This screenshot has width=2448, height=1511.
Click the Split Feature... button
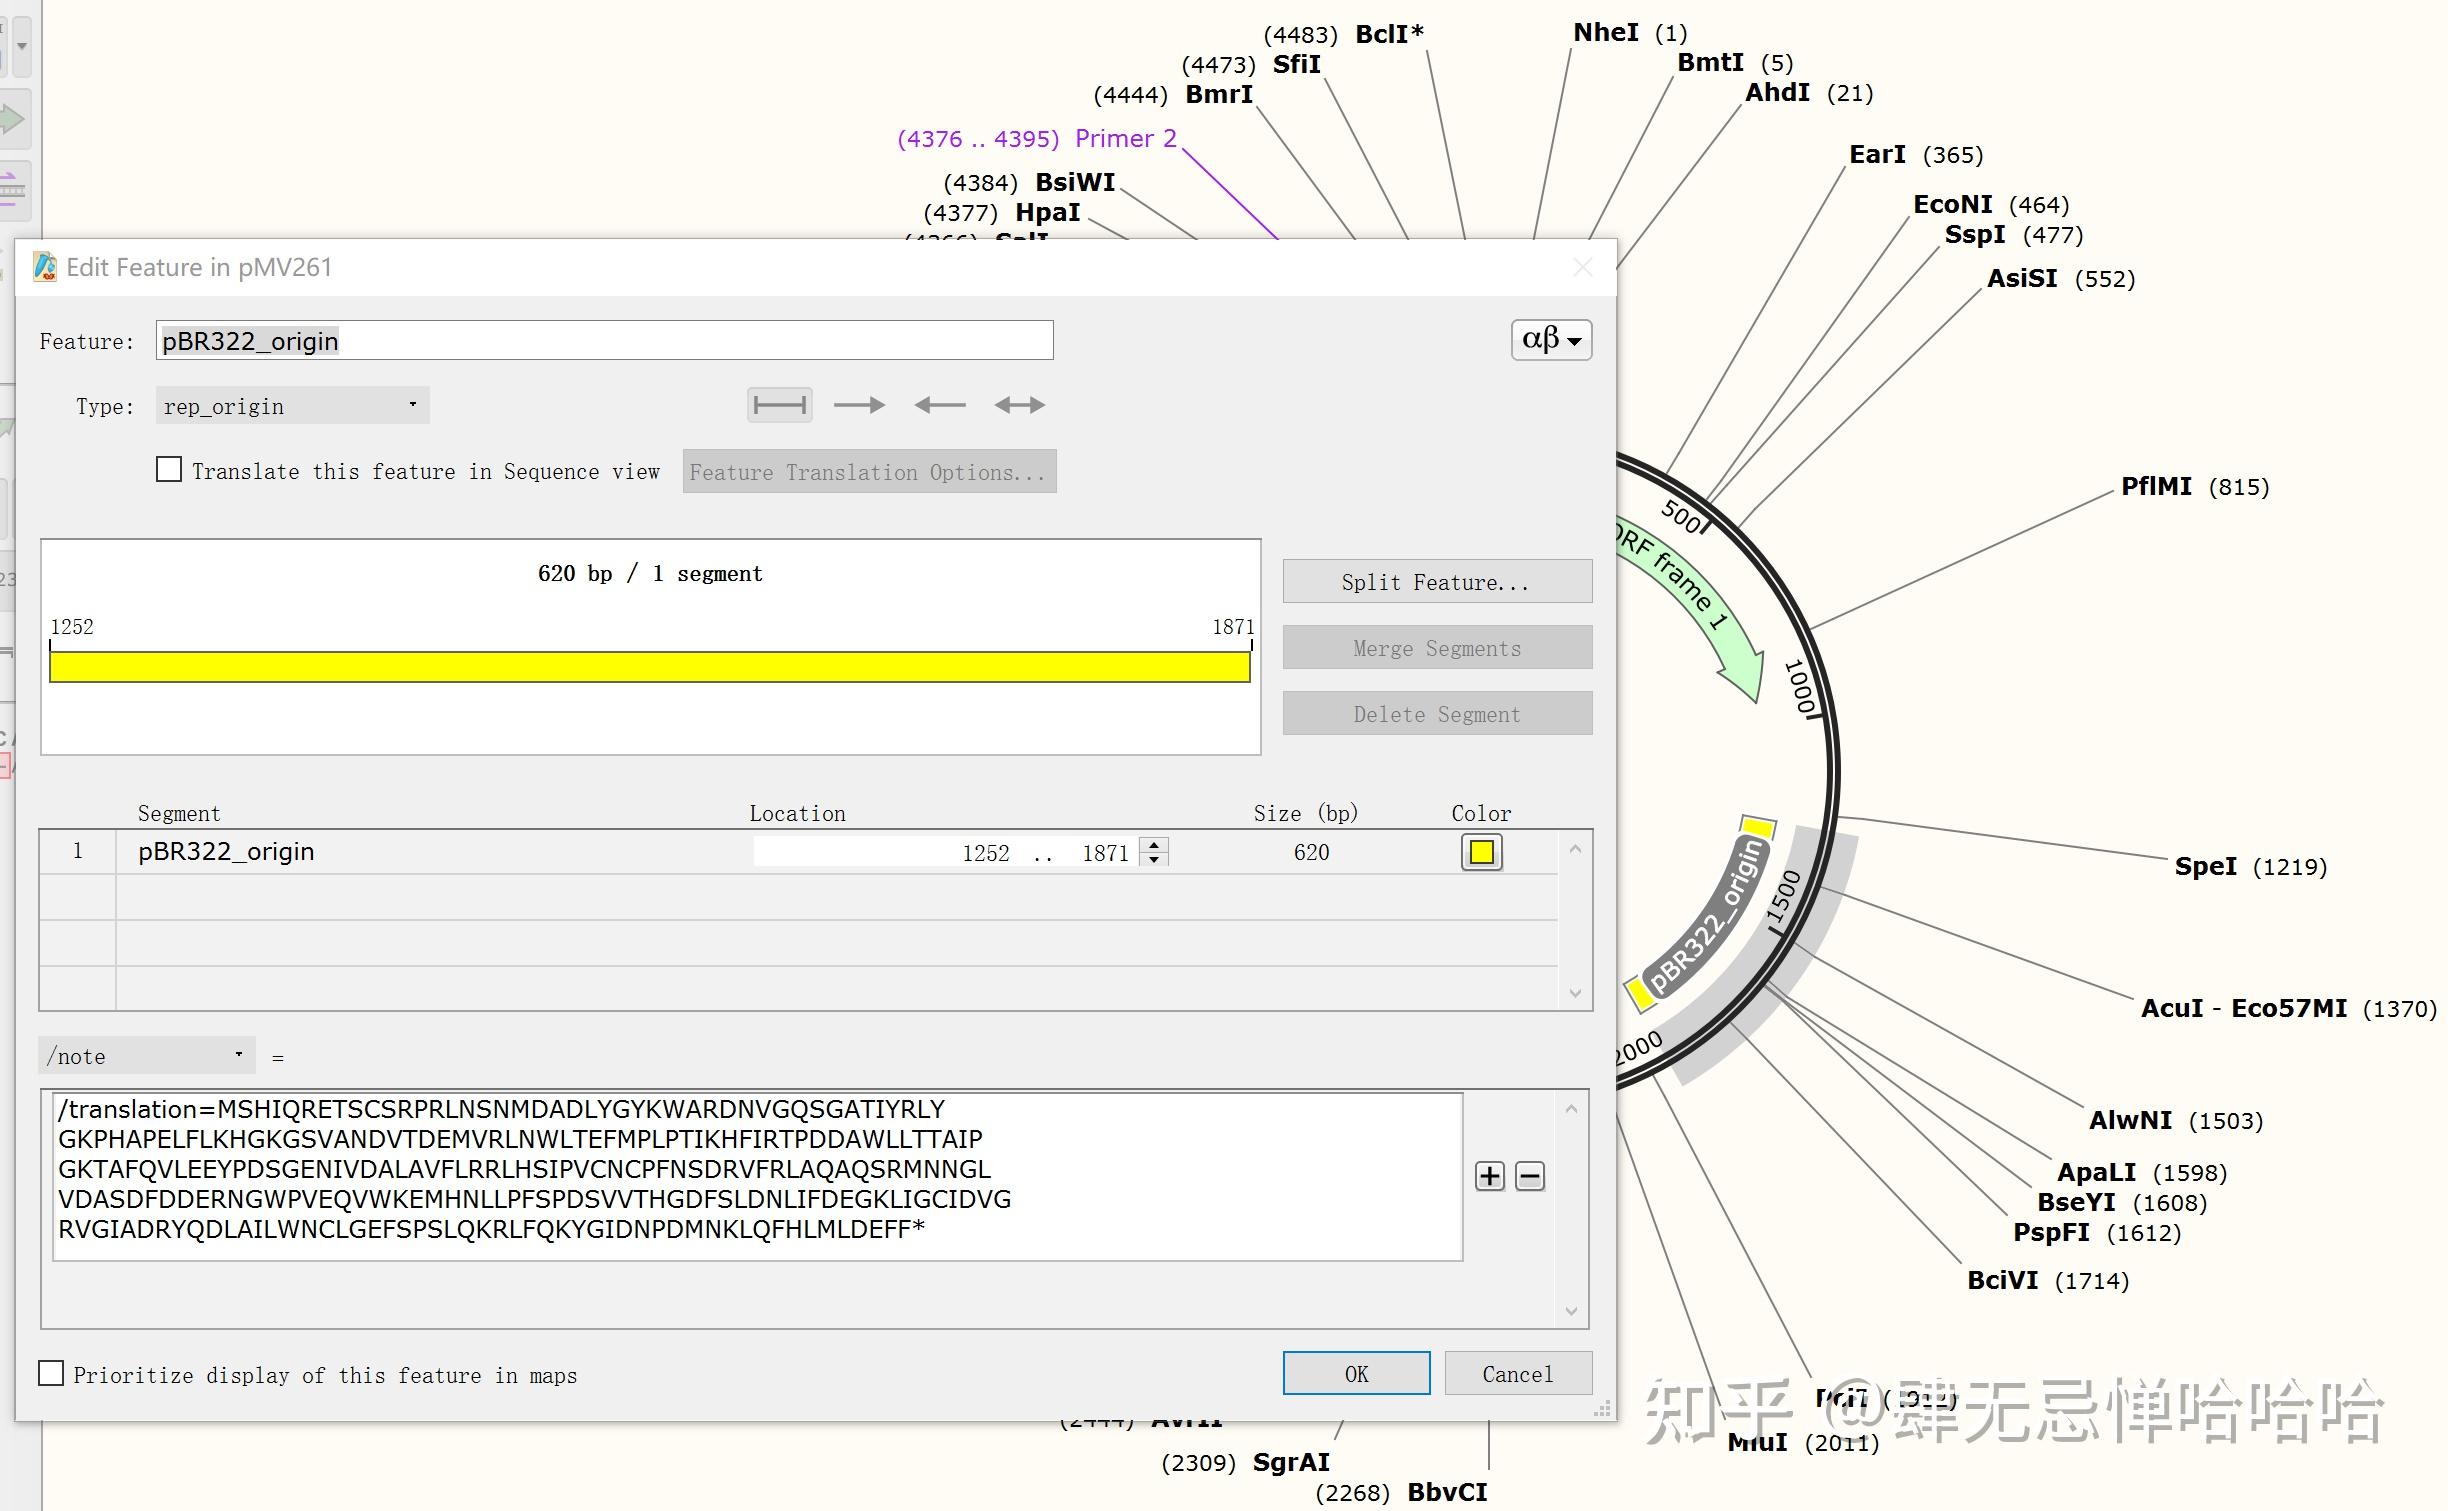pos(1436,582)
